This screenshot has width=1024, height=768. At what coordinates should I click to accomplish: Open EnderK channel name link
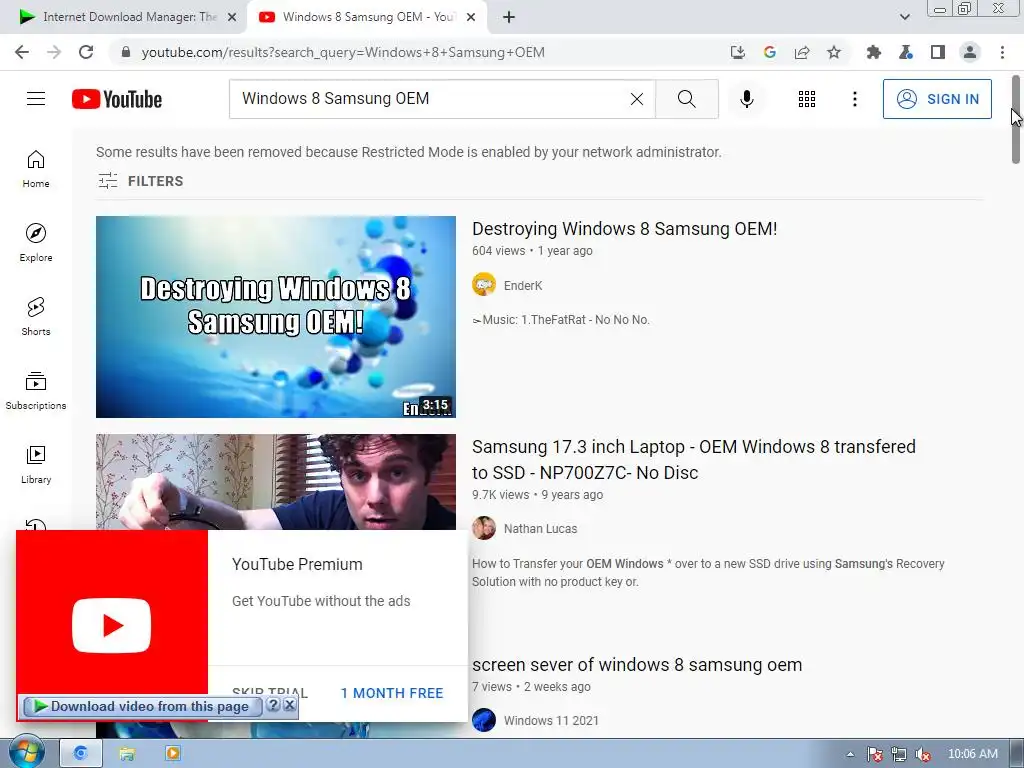point(523,285)
